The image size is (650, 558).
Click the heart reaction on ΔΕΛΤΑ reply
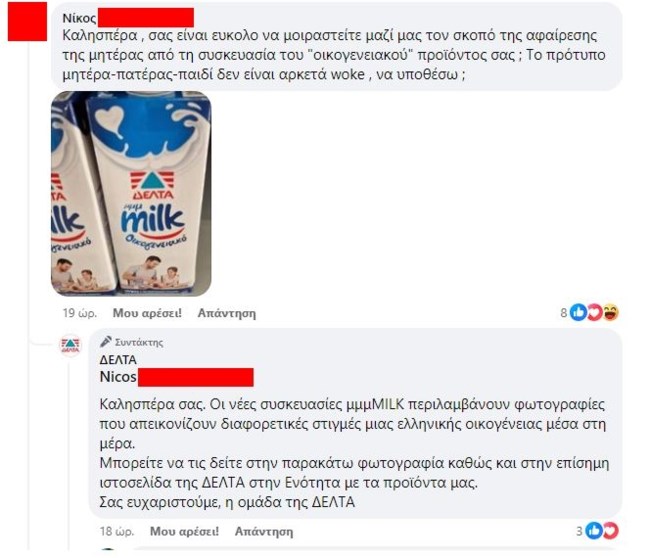[x=610, y=531]
